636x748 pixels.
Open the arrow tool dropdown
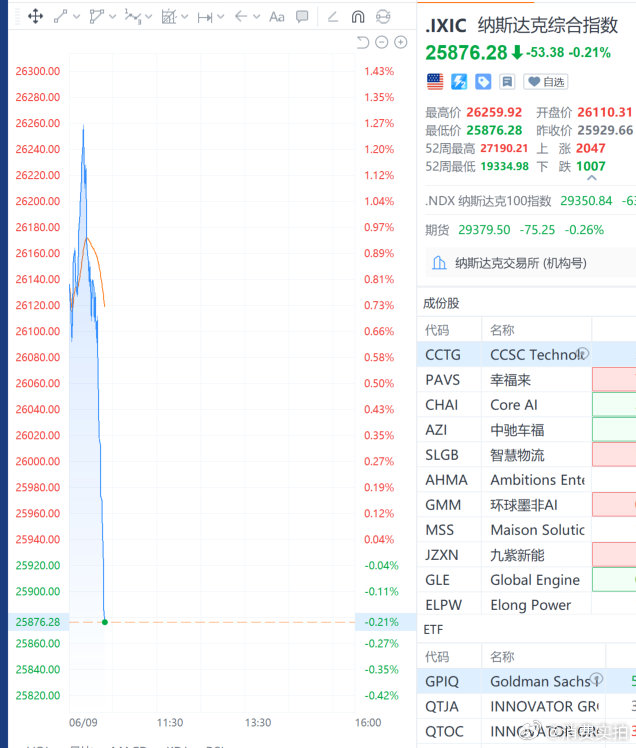pos(257,17)
